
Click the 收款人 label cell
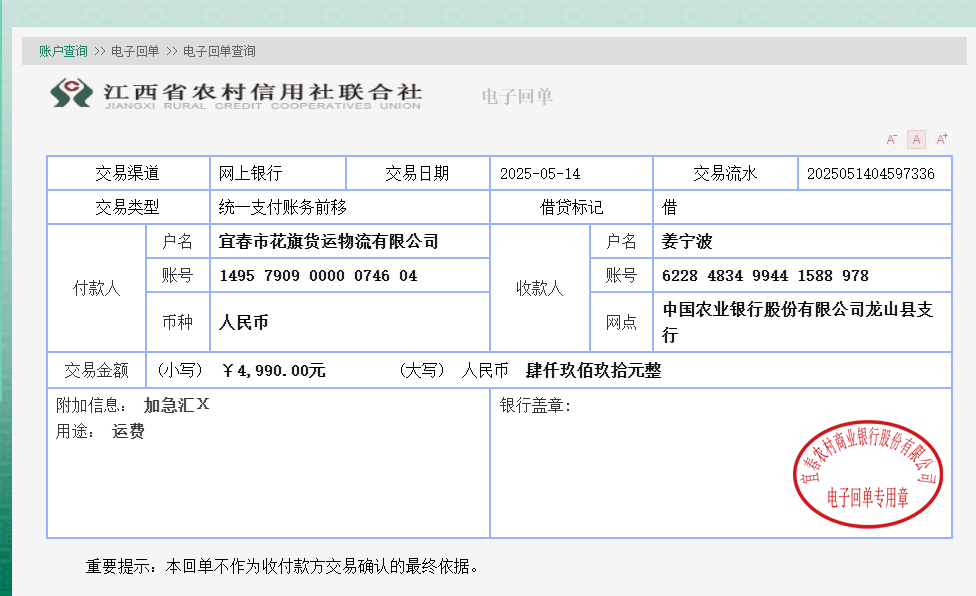[540, 288]
